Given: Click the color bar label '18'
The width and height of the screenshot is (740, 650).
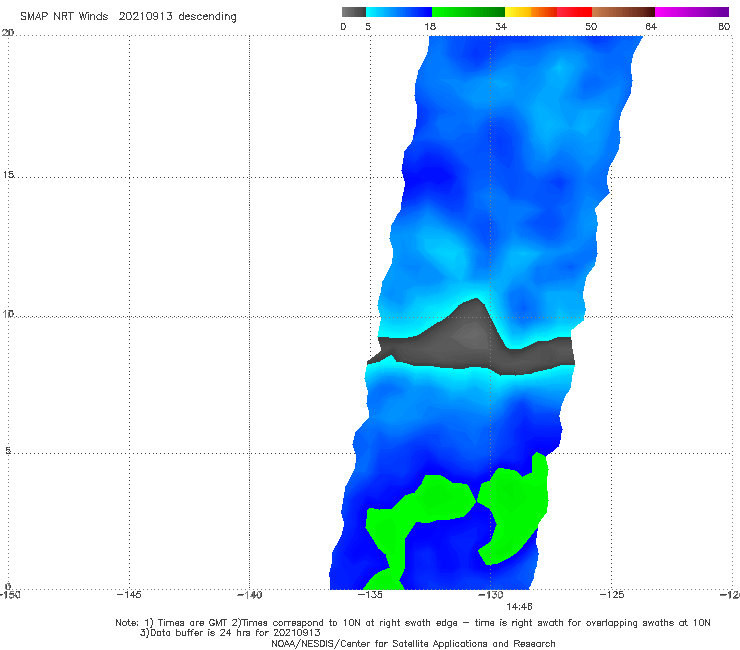Looking at the screenshot, I should pyautogui.click(x=430, y=27).
